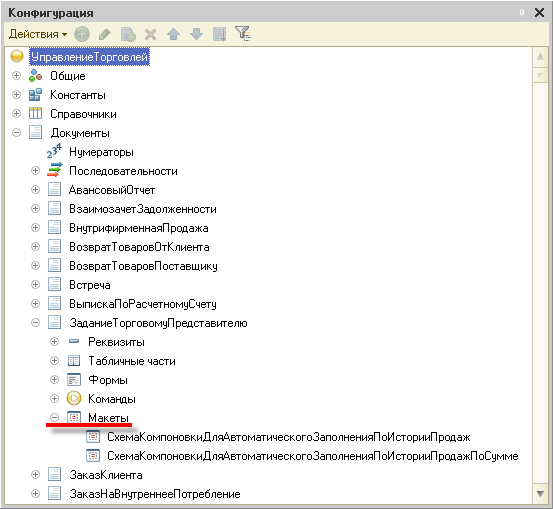Select the Табличные части tree item
This screenshot has width=553, height=509.
tap(132, 361)
